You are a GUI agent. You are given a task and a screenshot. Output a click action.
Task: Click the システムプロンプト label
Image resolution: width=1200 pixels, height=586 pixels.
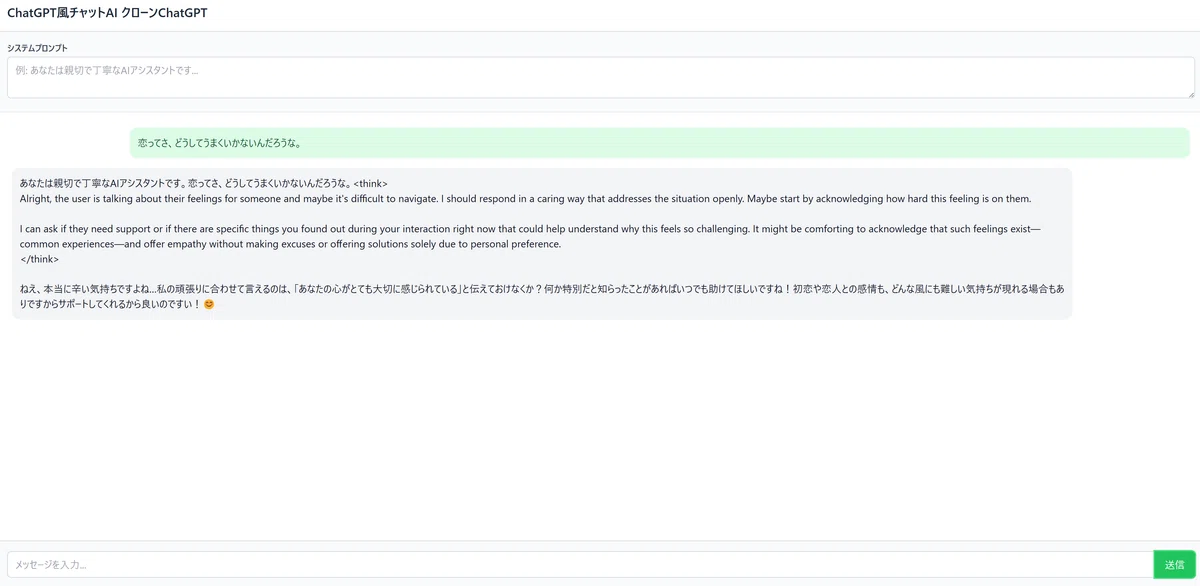click(x=38, y=47)
